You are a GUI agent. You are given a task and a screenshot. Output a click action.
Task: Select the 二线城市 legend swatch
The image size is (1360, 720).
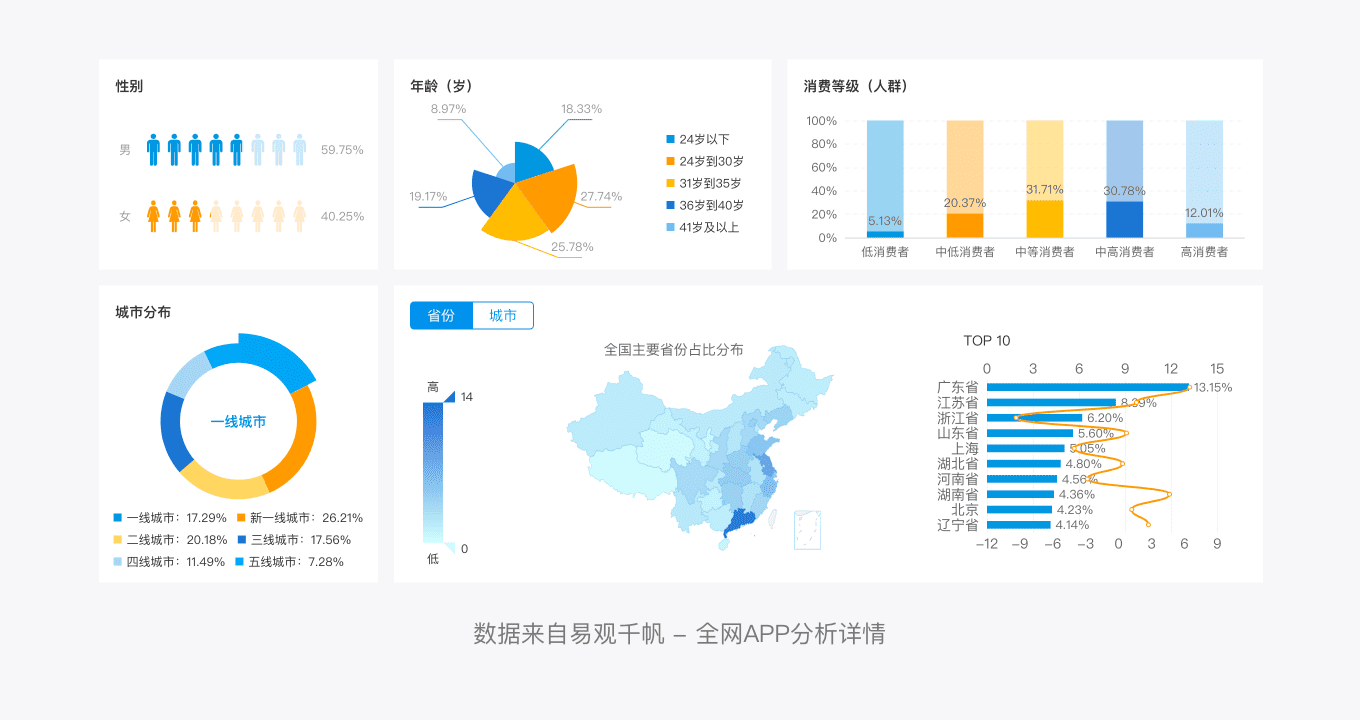[118, 540]
